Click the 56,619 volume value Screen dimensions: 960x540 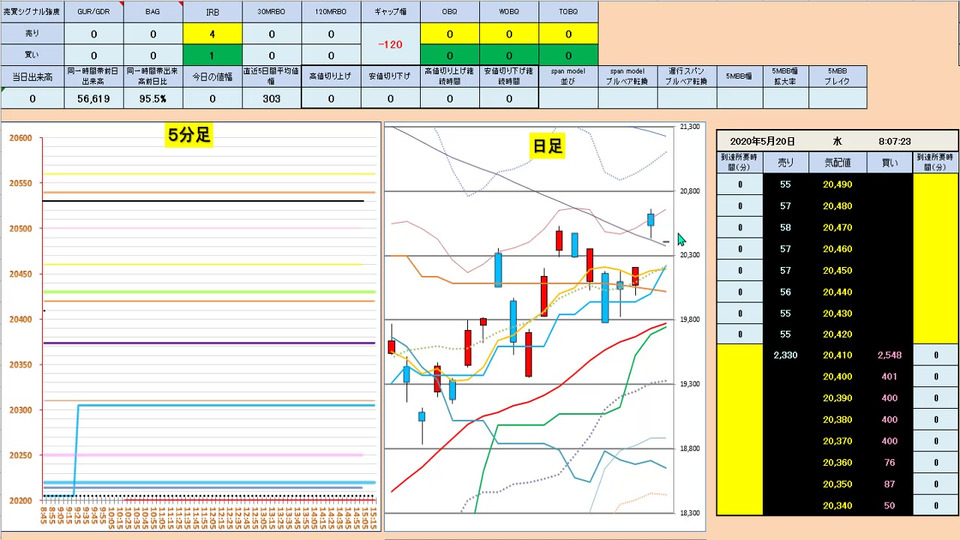tap(94, 99)
